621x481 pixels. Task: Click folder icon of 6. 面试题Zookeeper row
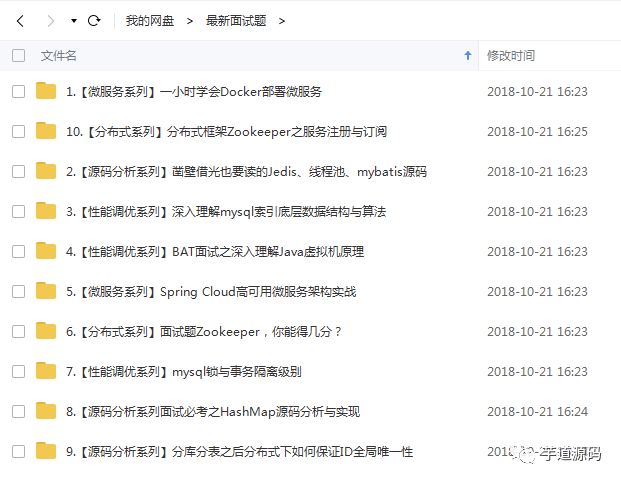click(46, 331)
